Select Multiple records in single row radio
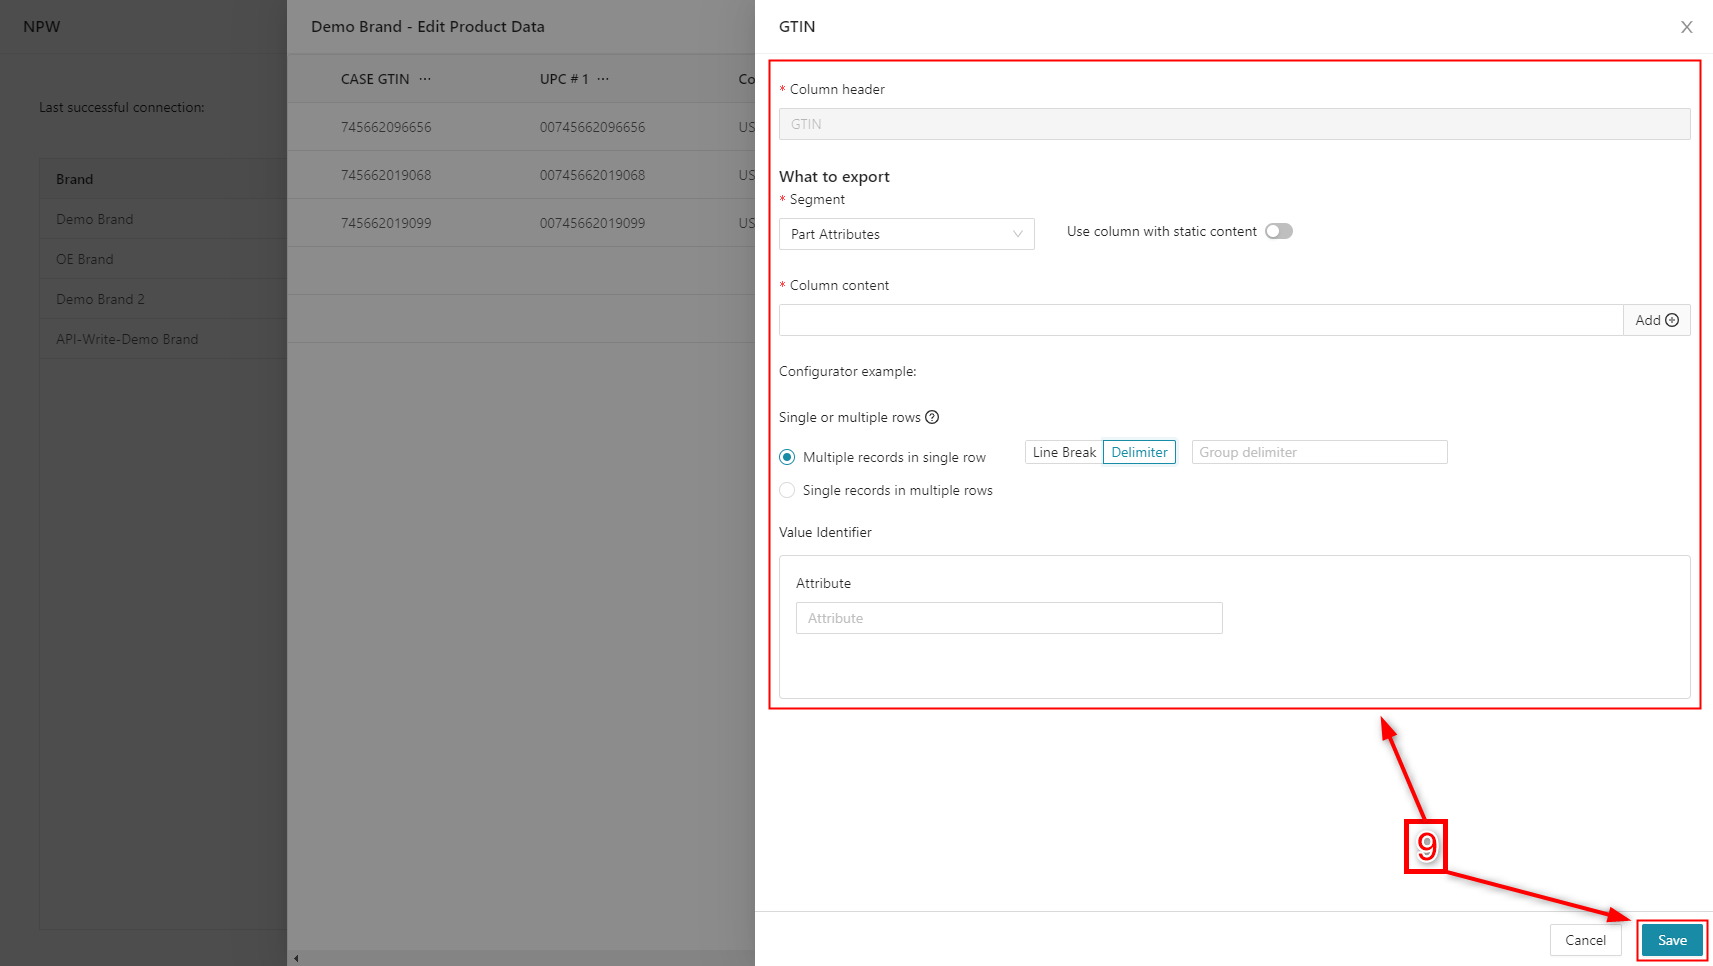This screenshot has height=966, width=1713. tap(787, 457)
